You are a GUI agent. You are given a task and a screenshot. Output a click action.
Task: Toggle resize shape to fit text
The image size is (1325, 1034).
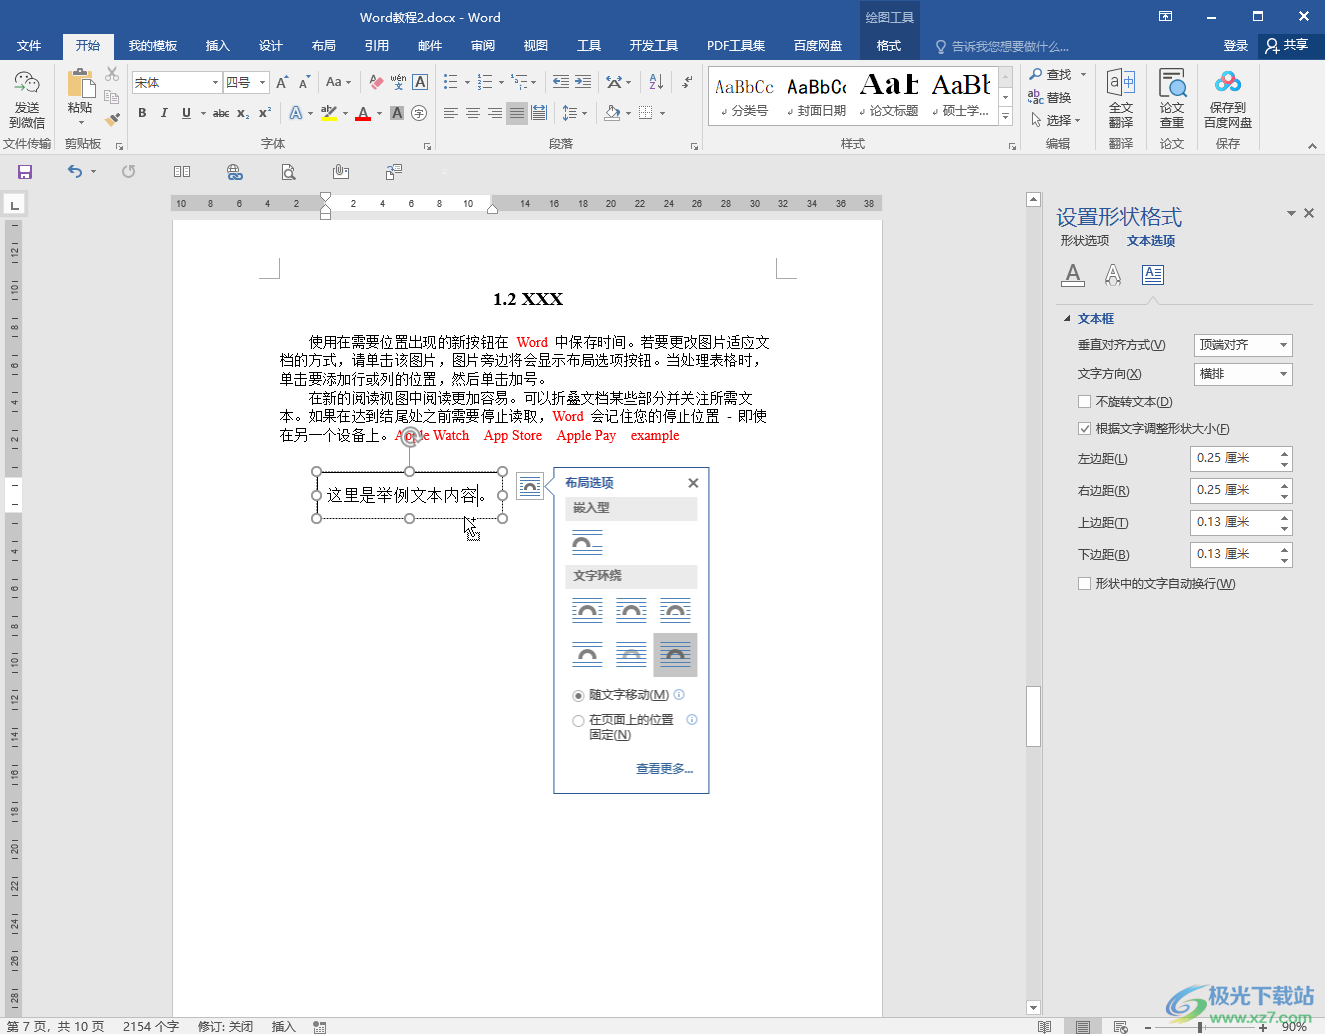[1085, 429]
